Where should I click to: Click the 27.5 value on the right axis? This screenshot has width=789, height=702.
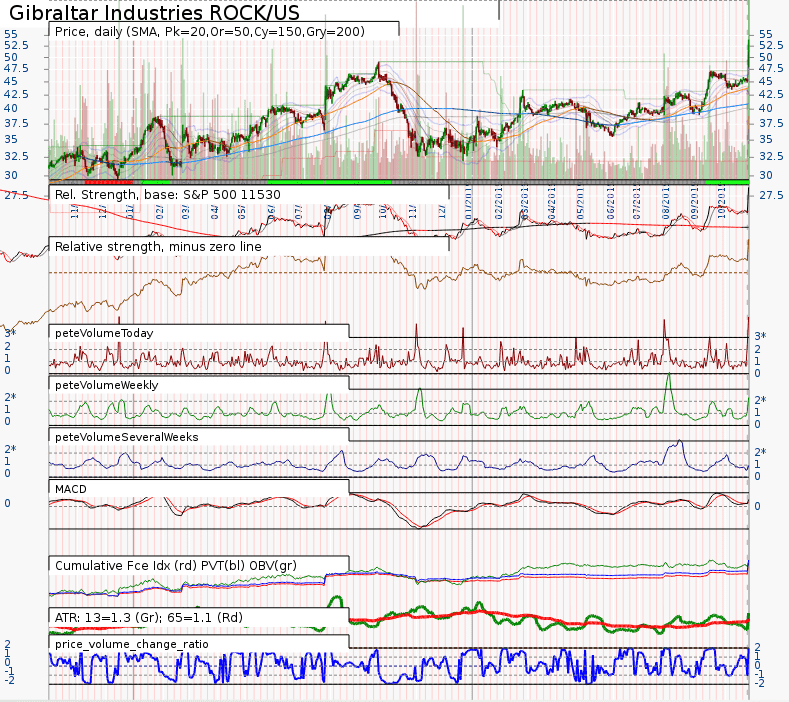click(771, 195)
